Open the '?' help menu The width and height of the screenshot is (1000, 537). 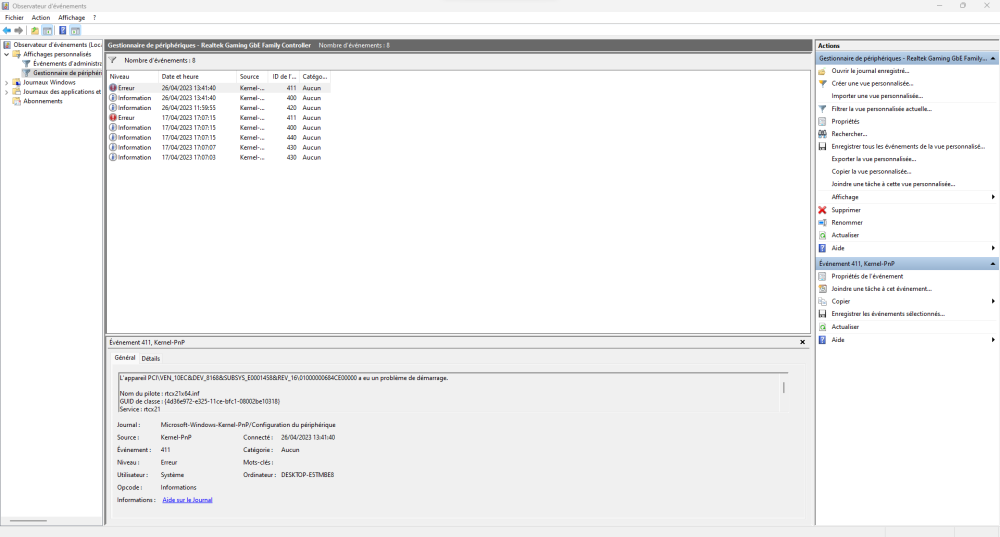point(94,18)
